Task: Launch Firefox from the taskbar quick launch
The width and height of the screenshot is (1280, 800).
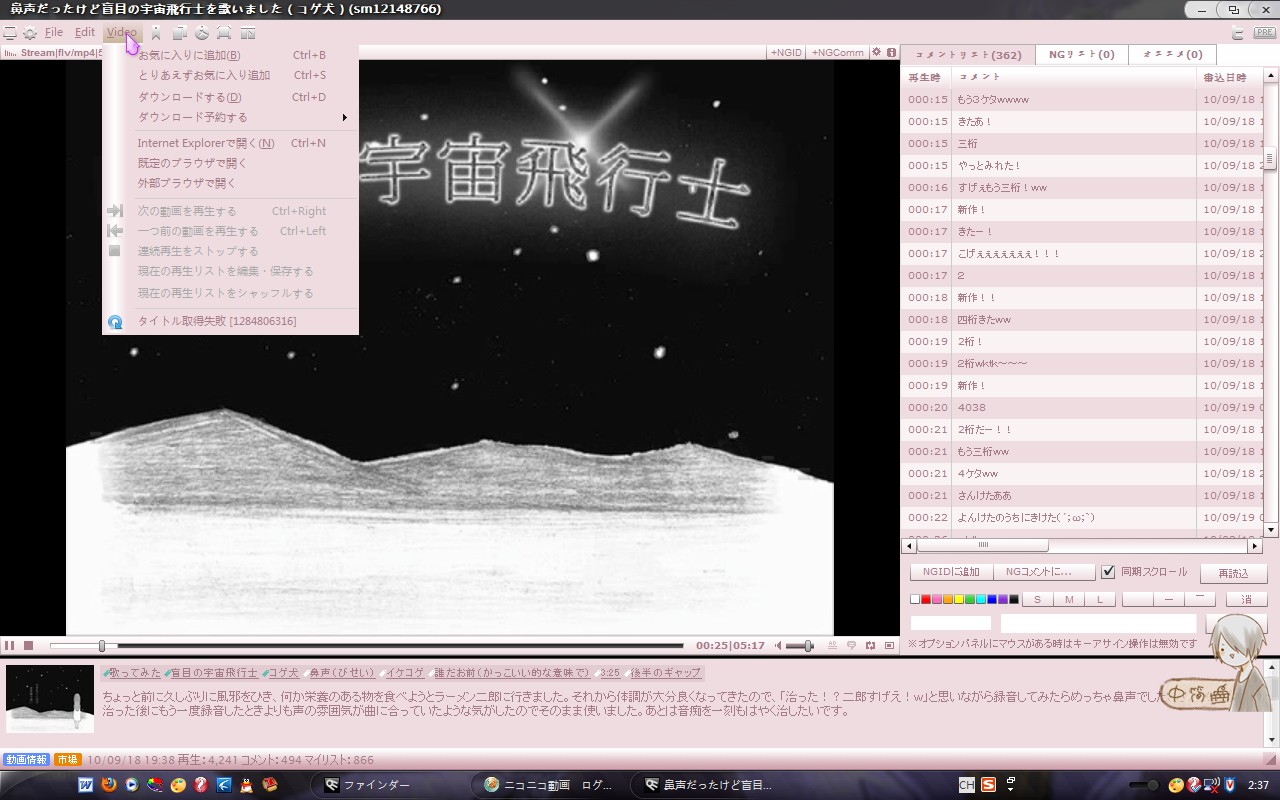Action: [x=109, y=785]
